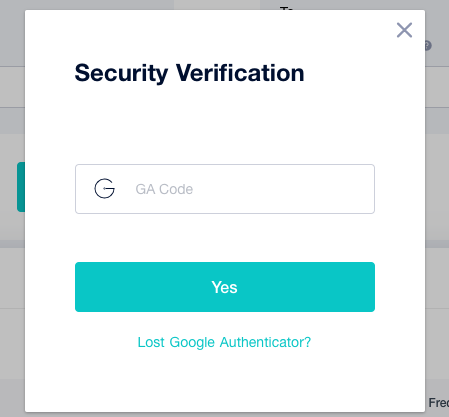Click the help question mark icon behind dialog
449x417 pixels.
click(428, 46)
